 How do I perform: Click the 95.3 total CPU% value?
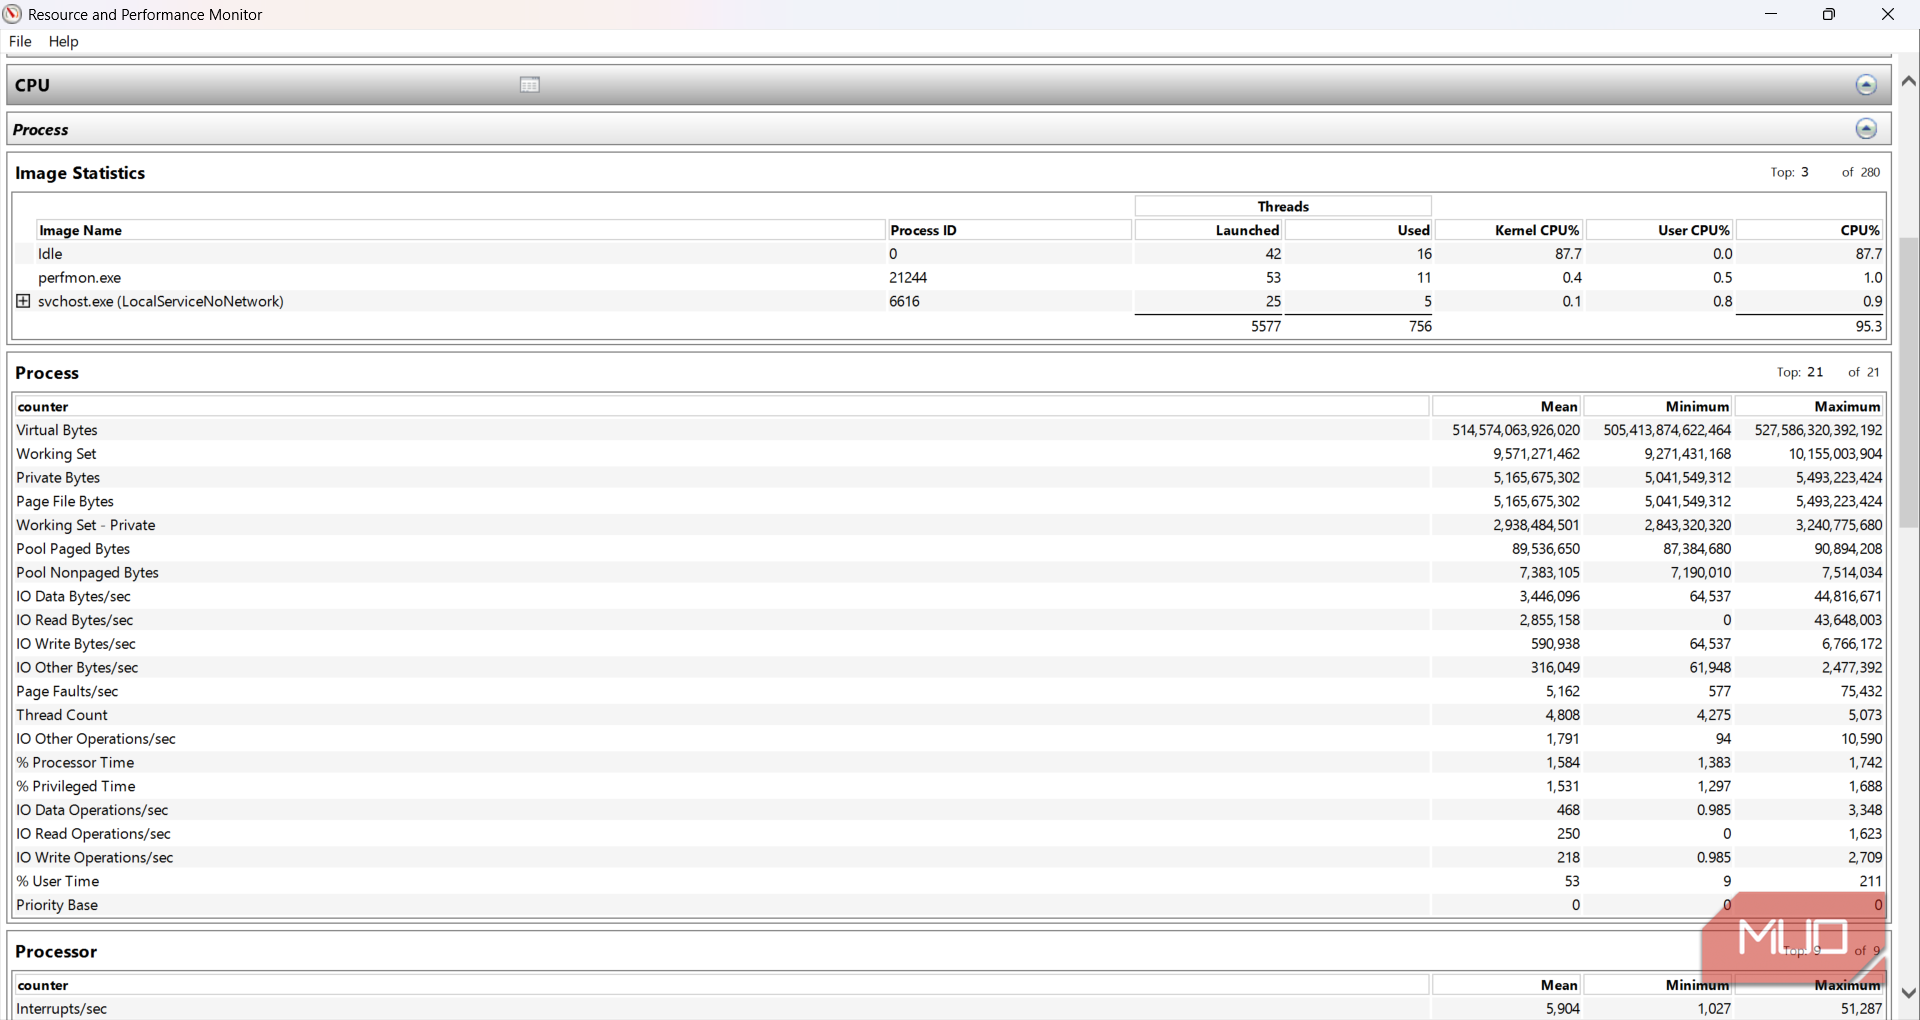pyautogui.click(x=1868, y=326)
